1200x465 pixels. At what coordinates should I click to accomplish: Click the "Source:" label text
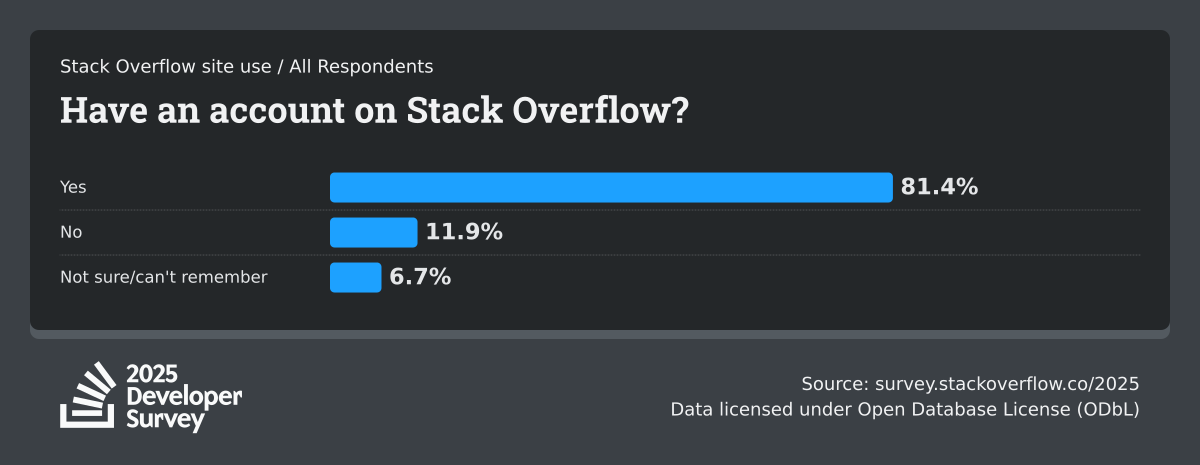[x=835, y=384]
